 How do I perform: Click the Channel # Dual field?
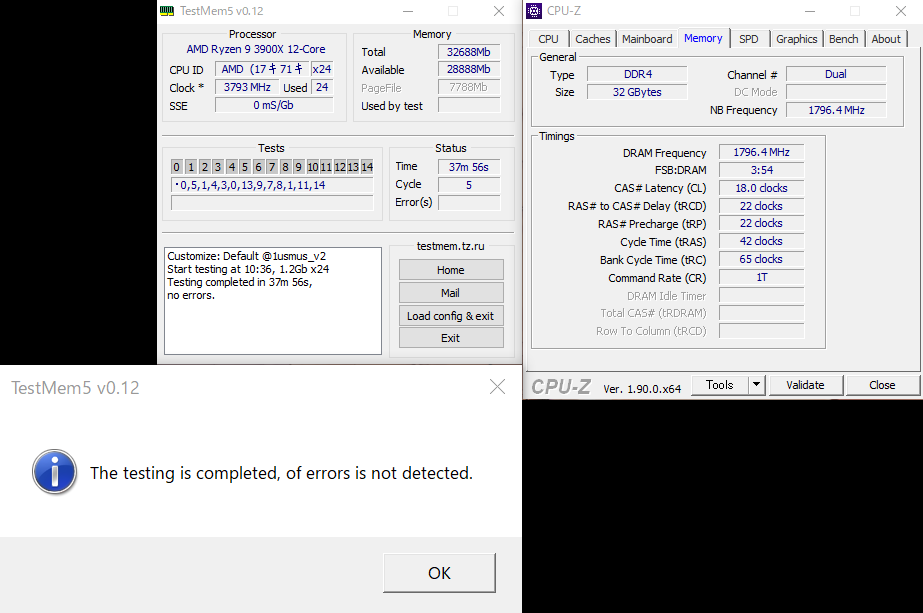tap(836, 74)
